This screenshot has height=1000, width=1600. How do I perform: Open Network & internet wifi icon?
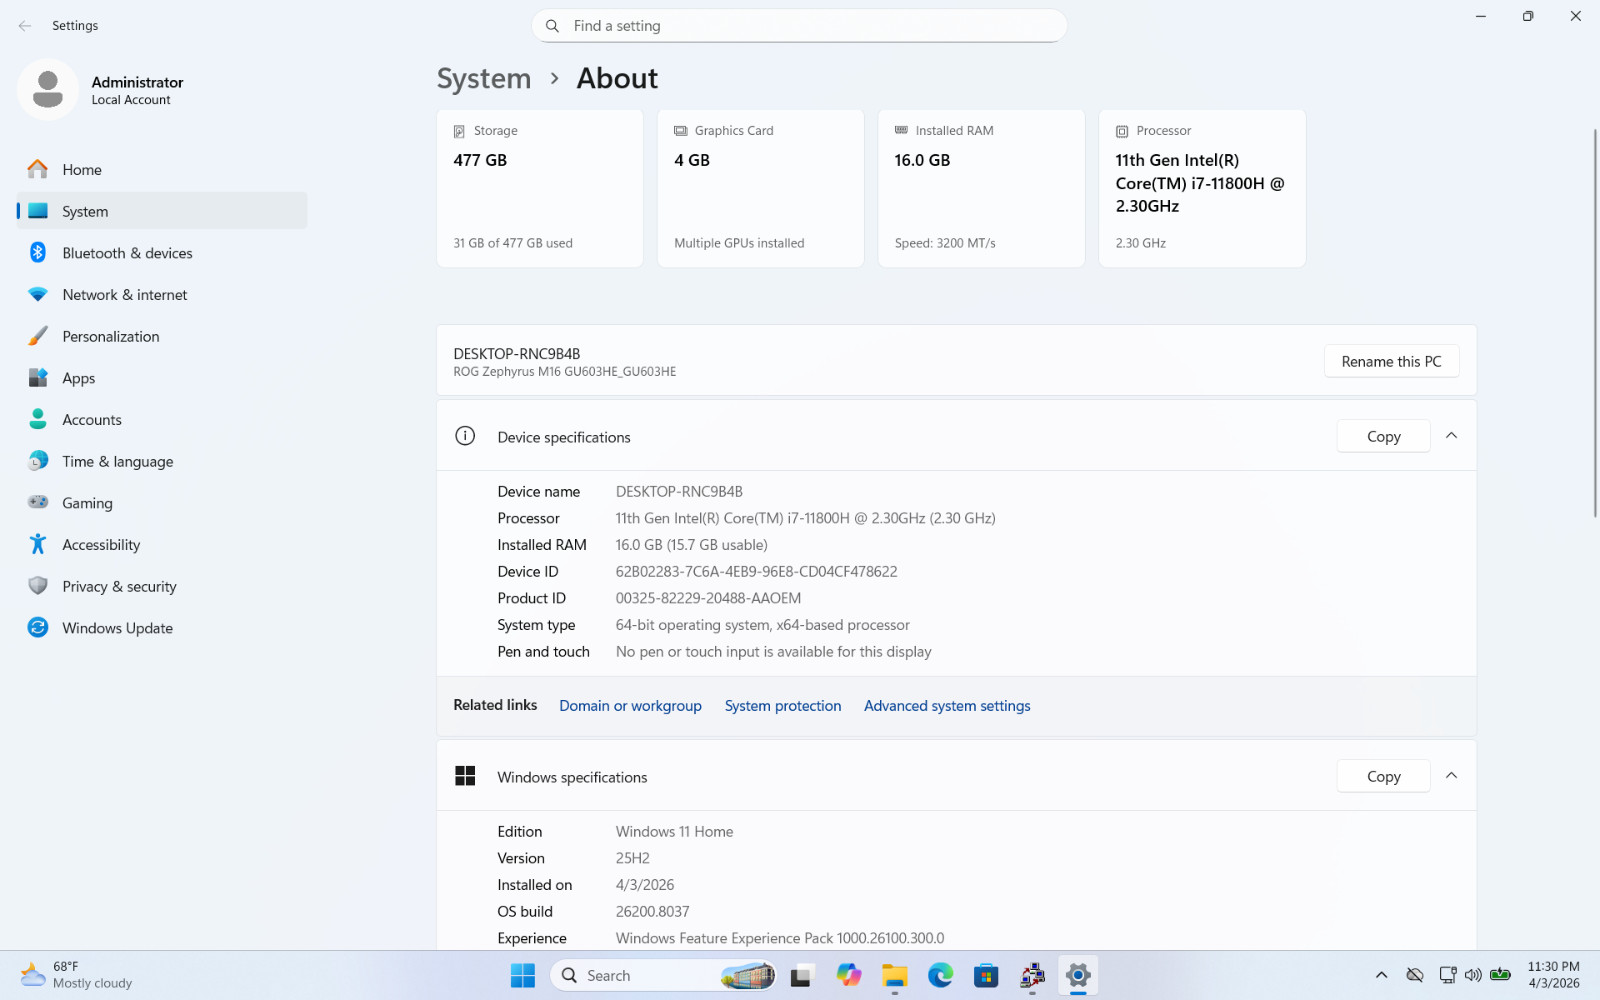click(x=38, y=295)
